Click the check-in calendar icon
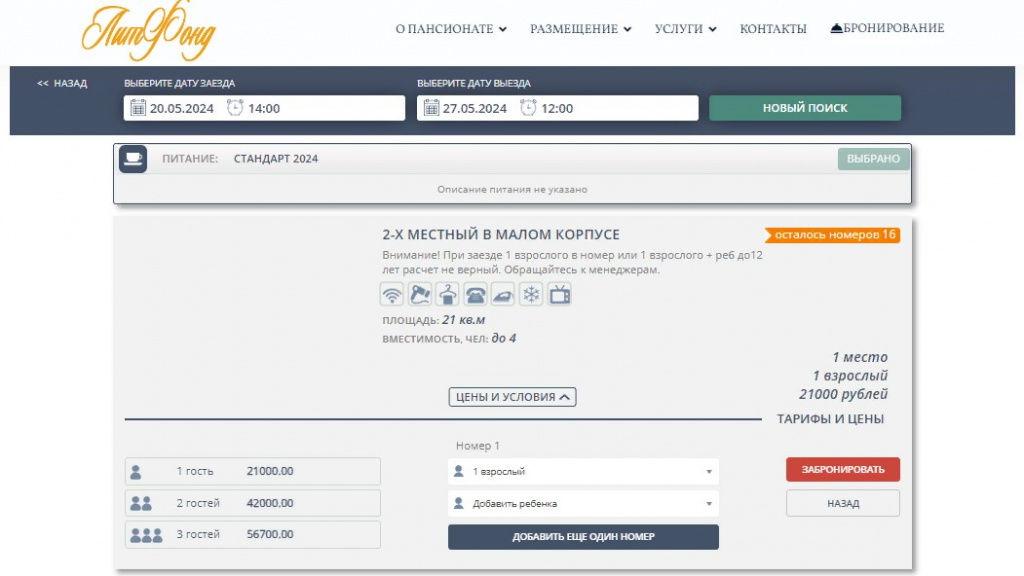The image size is (1024, 576). click(x=138, y=108)
